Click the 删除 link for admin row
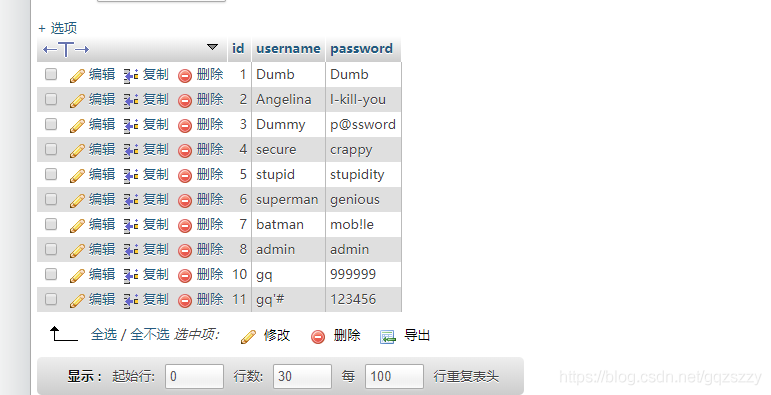771x395 pixels. tap(210, 249)
